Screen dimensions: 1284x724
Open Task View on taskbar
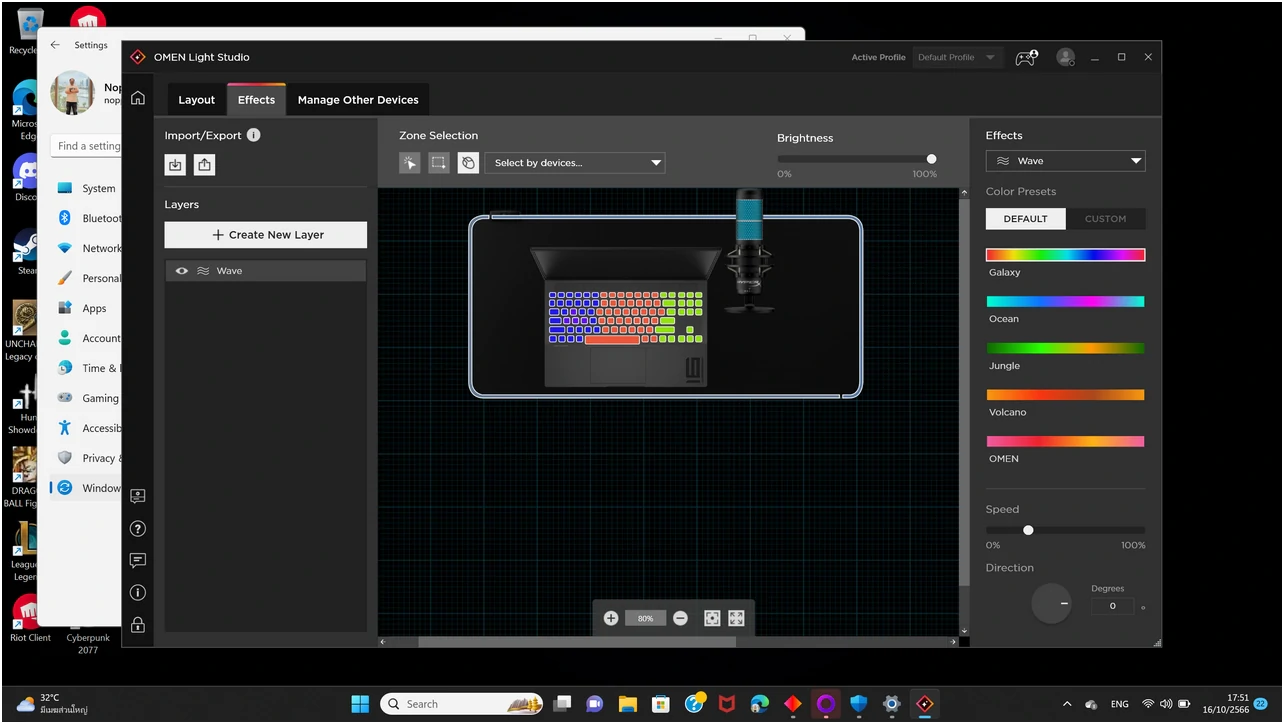(x=562, y=704)
